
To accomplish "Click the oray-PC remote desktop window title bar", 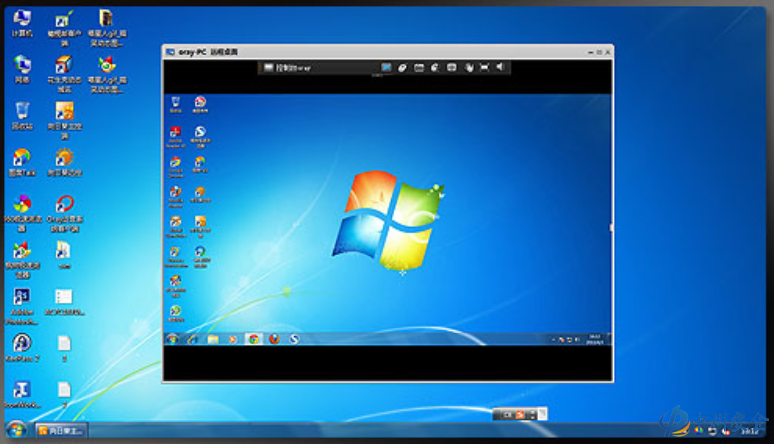I will (387, 52).
